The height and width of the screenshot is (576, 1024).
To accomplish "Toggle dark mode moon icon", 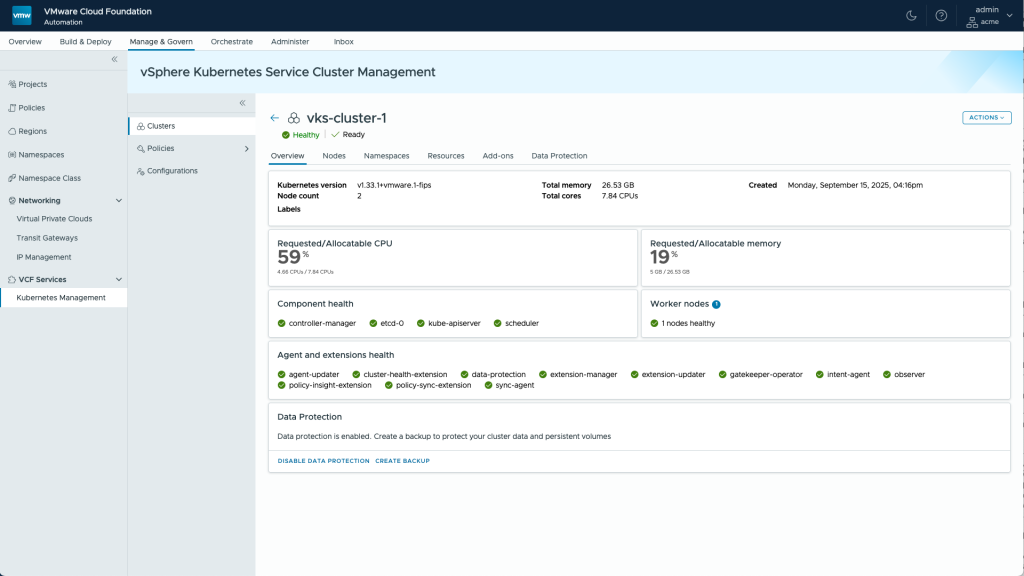I will point(911,16).
